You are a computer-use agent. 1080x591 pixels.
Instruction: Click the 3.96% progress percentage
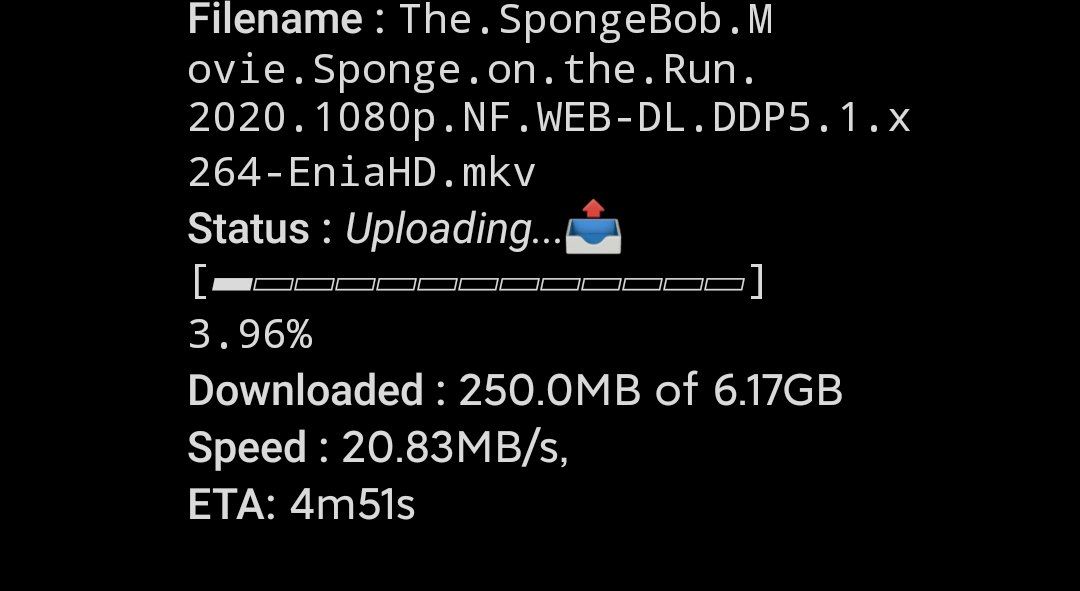point(250,335)
